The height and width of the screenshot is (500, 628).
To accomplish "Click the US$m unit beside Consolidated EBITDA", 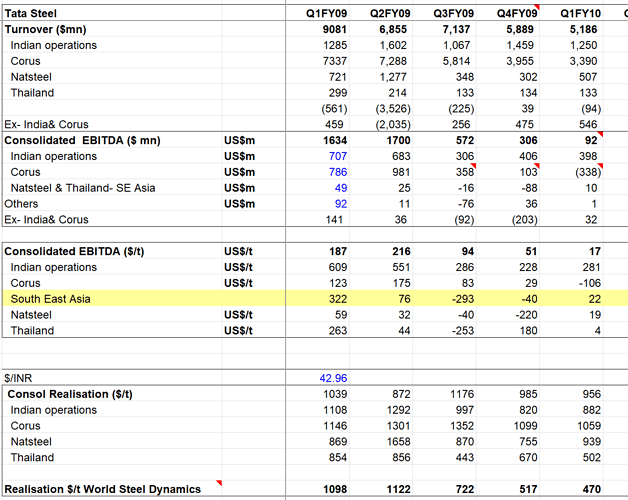I will point(240,140).
